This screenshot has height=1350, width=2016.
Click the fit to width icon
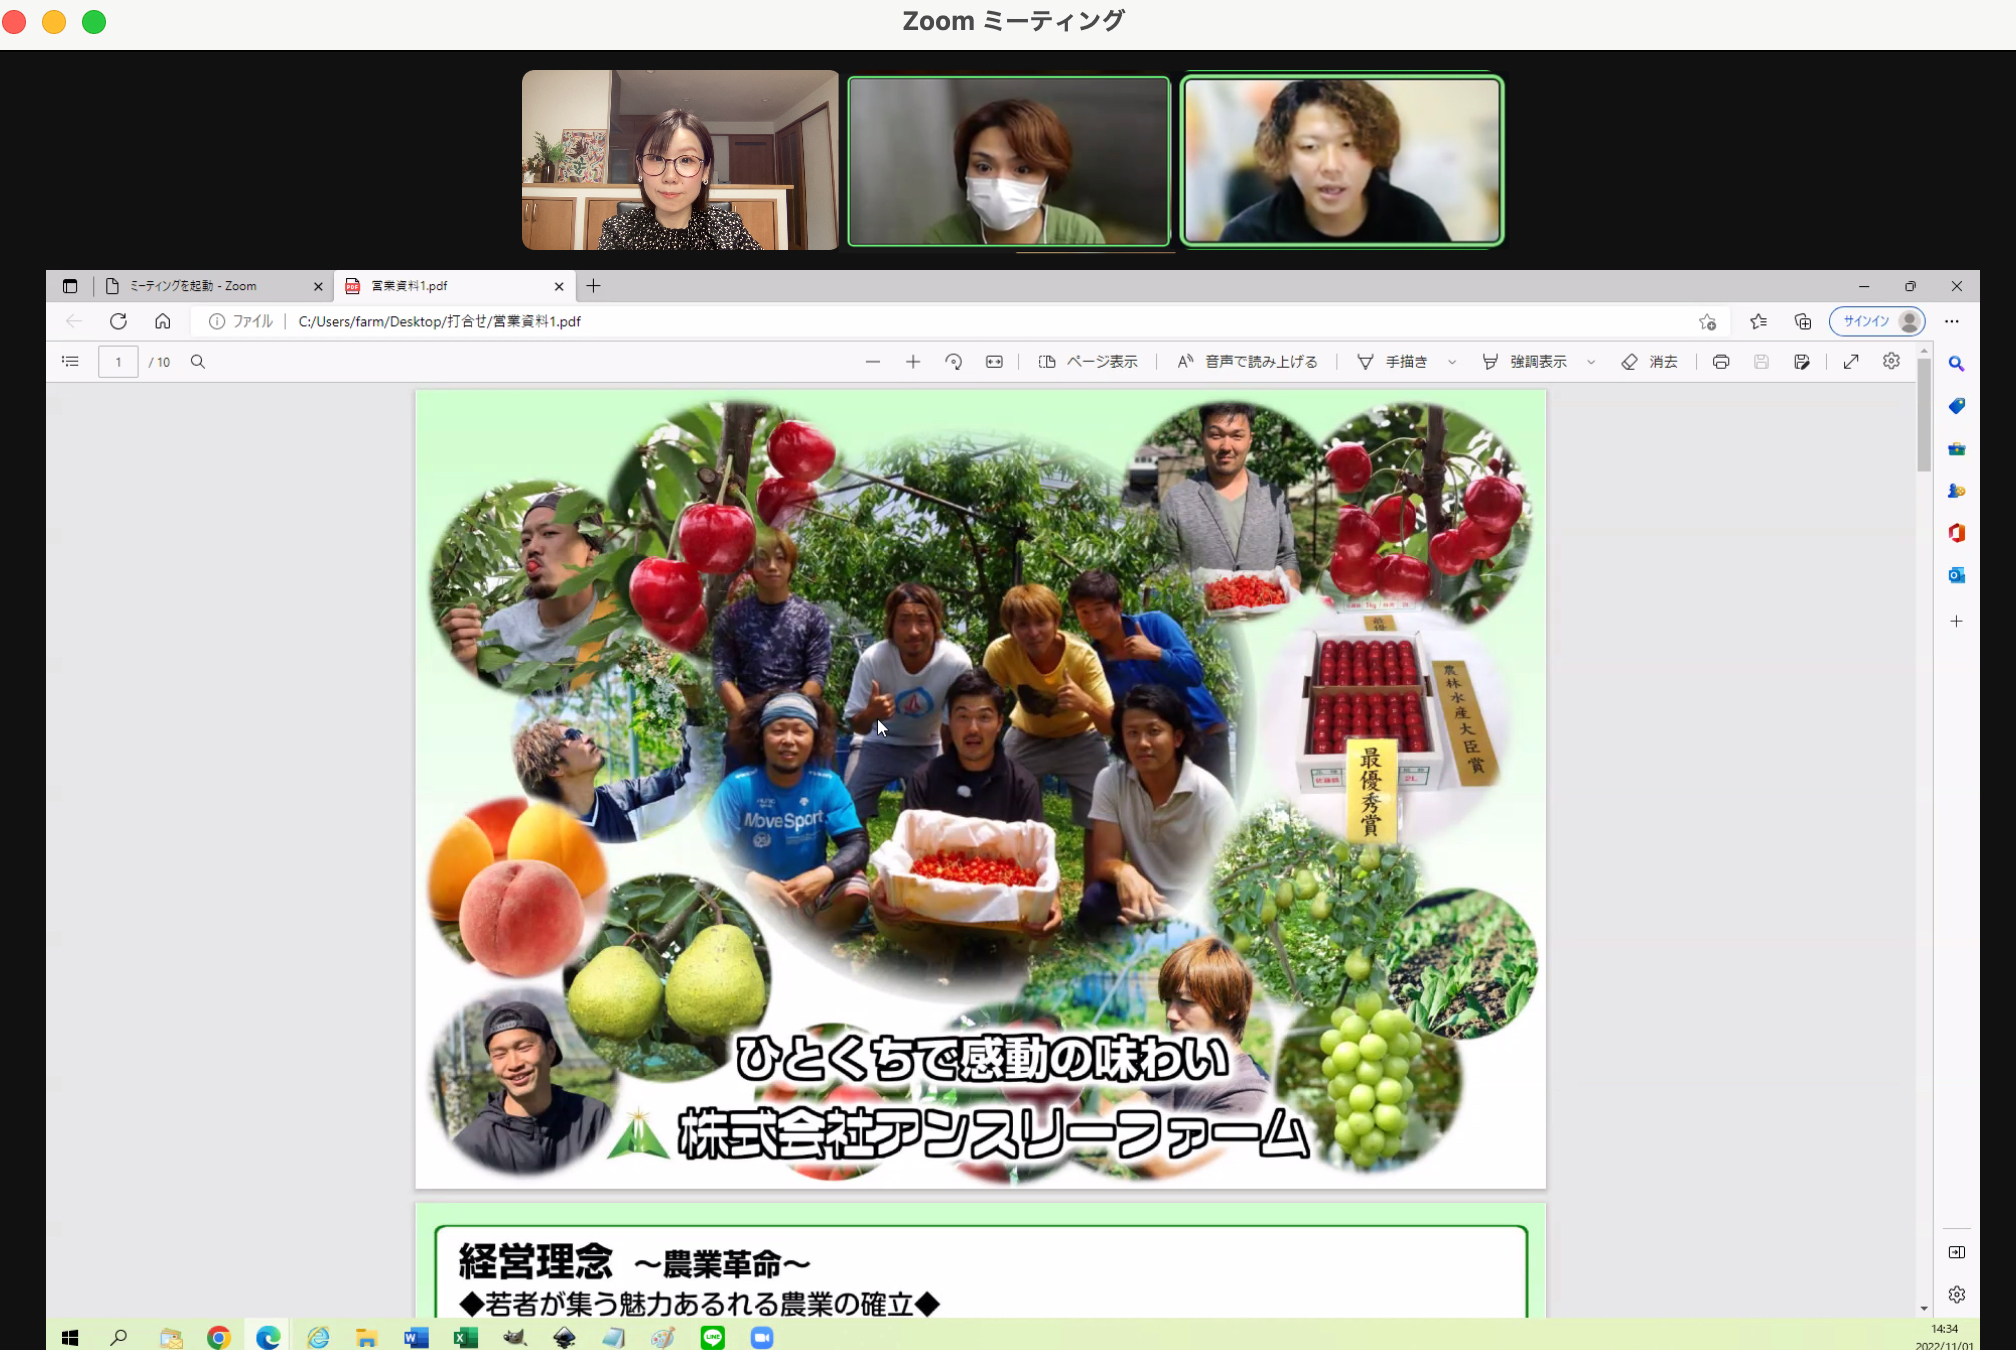(x=994, y=362)
